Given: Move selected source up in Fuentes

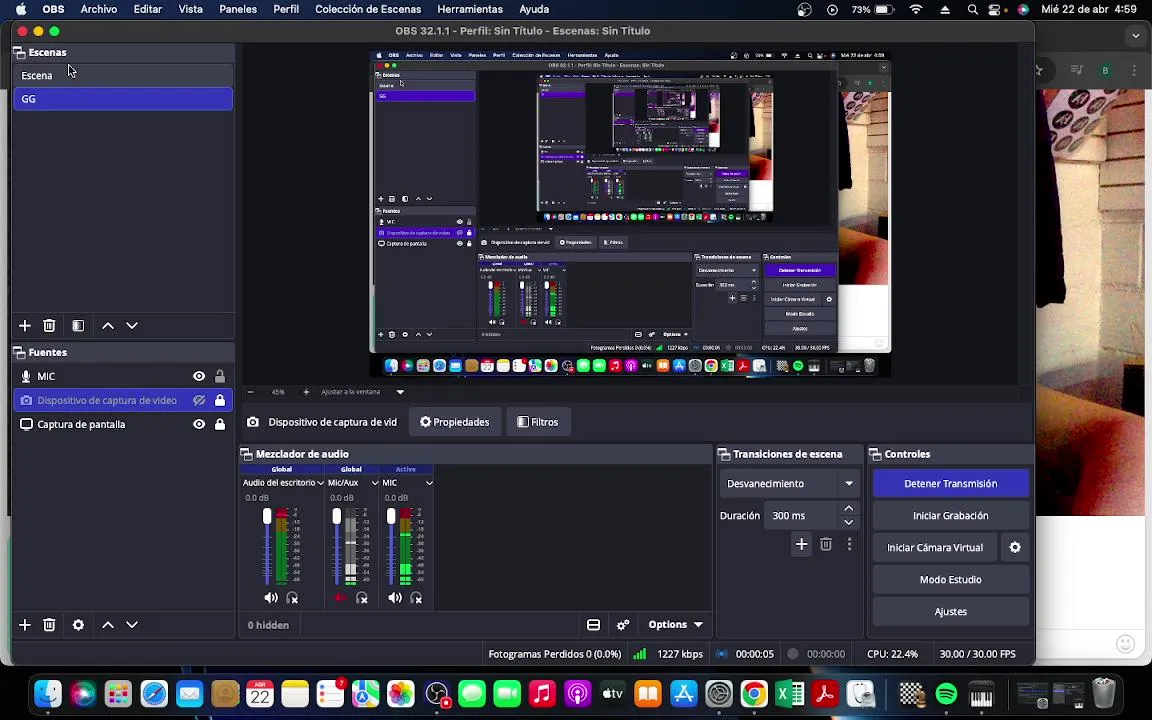Looking at the screenshot, I should 108,624.
